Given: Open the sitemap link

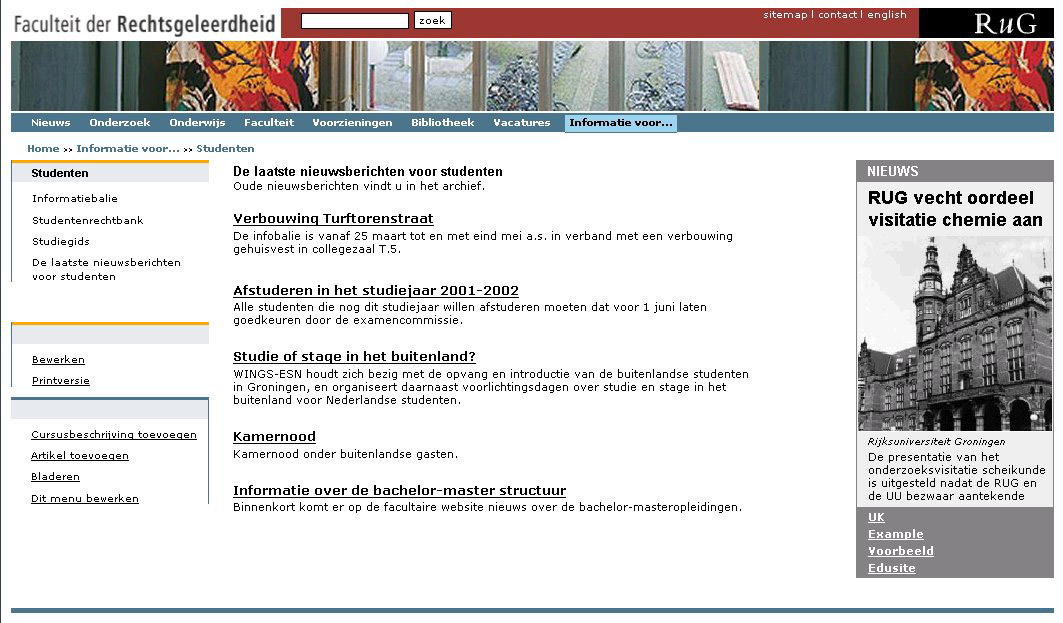Looking at the screenshot, I should point(785,15).
